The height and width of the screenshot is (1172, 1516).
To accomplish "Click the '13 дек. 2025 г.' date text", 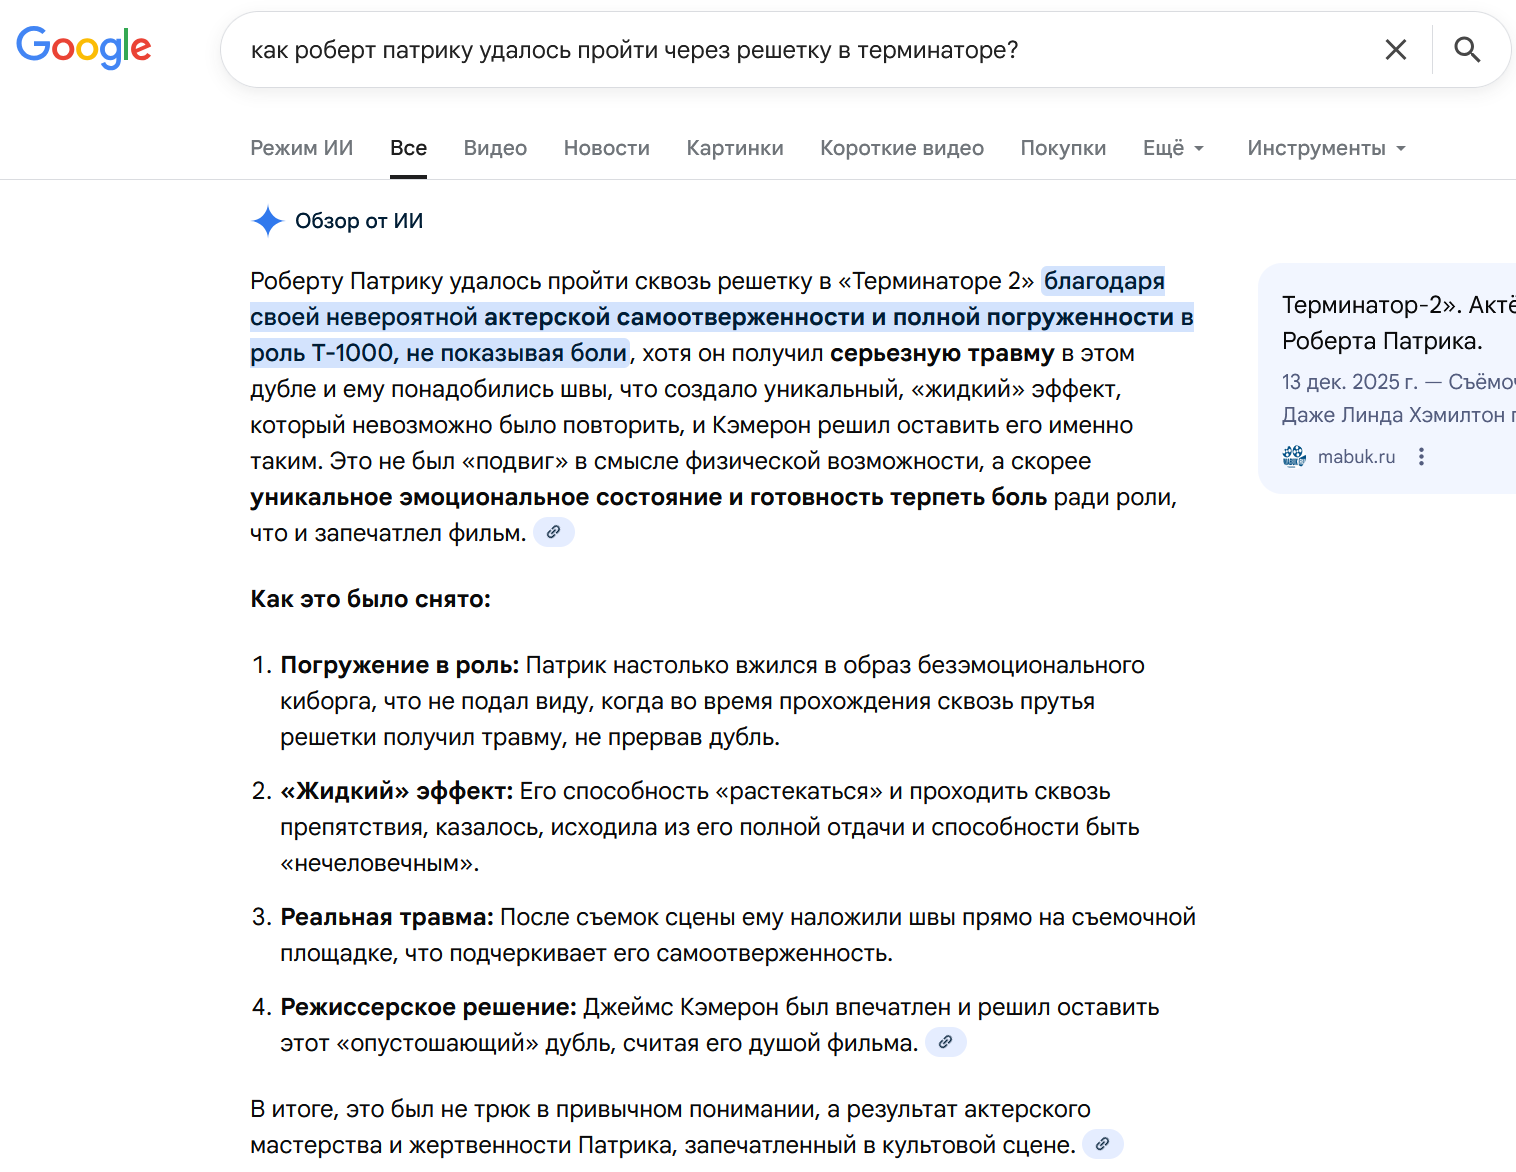I will (x=1350, y=382).
